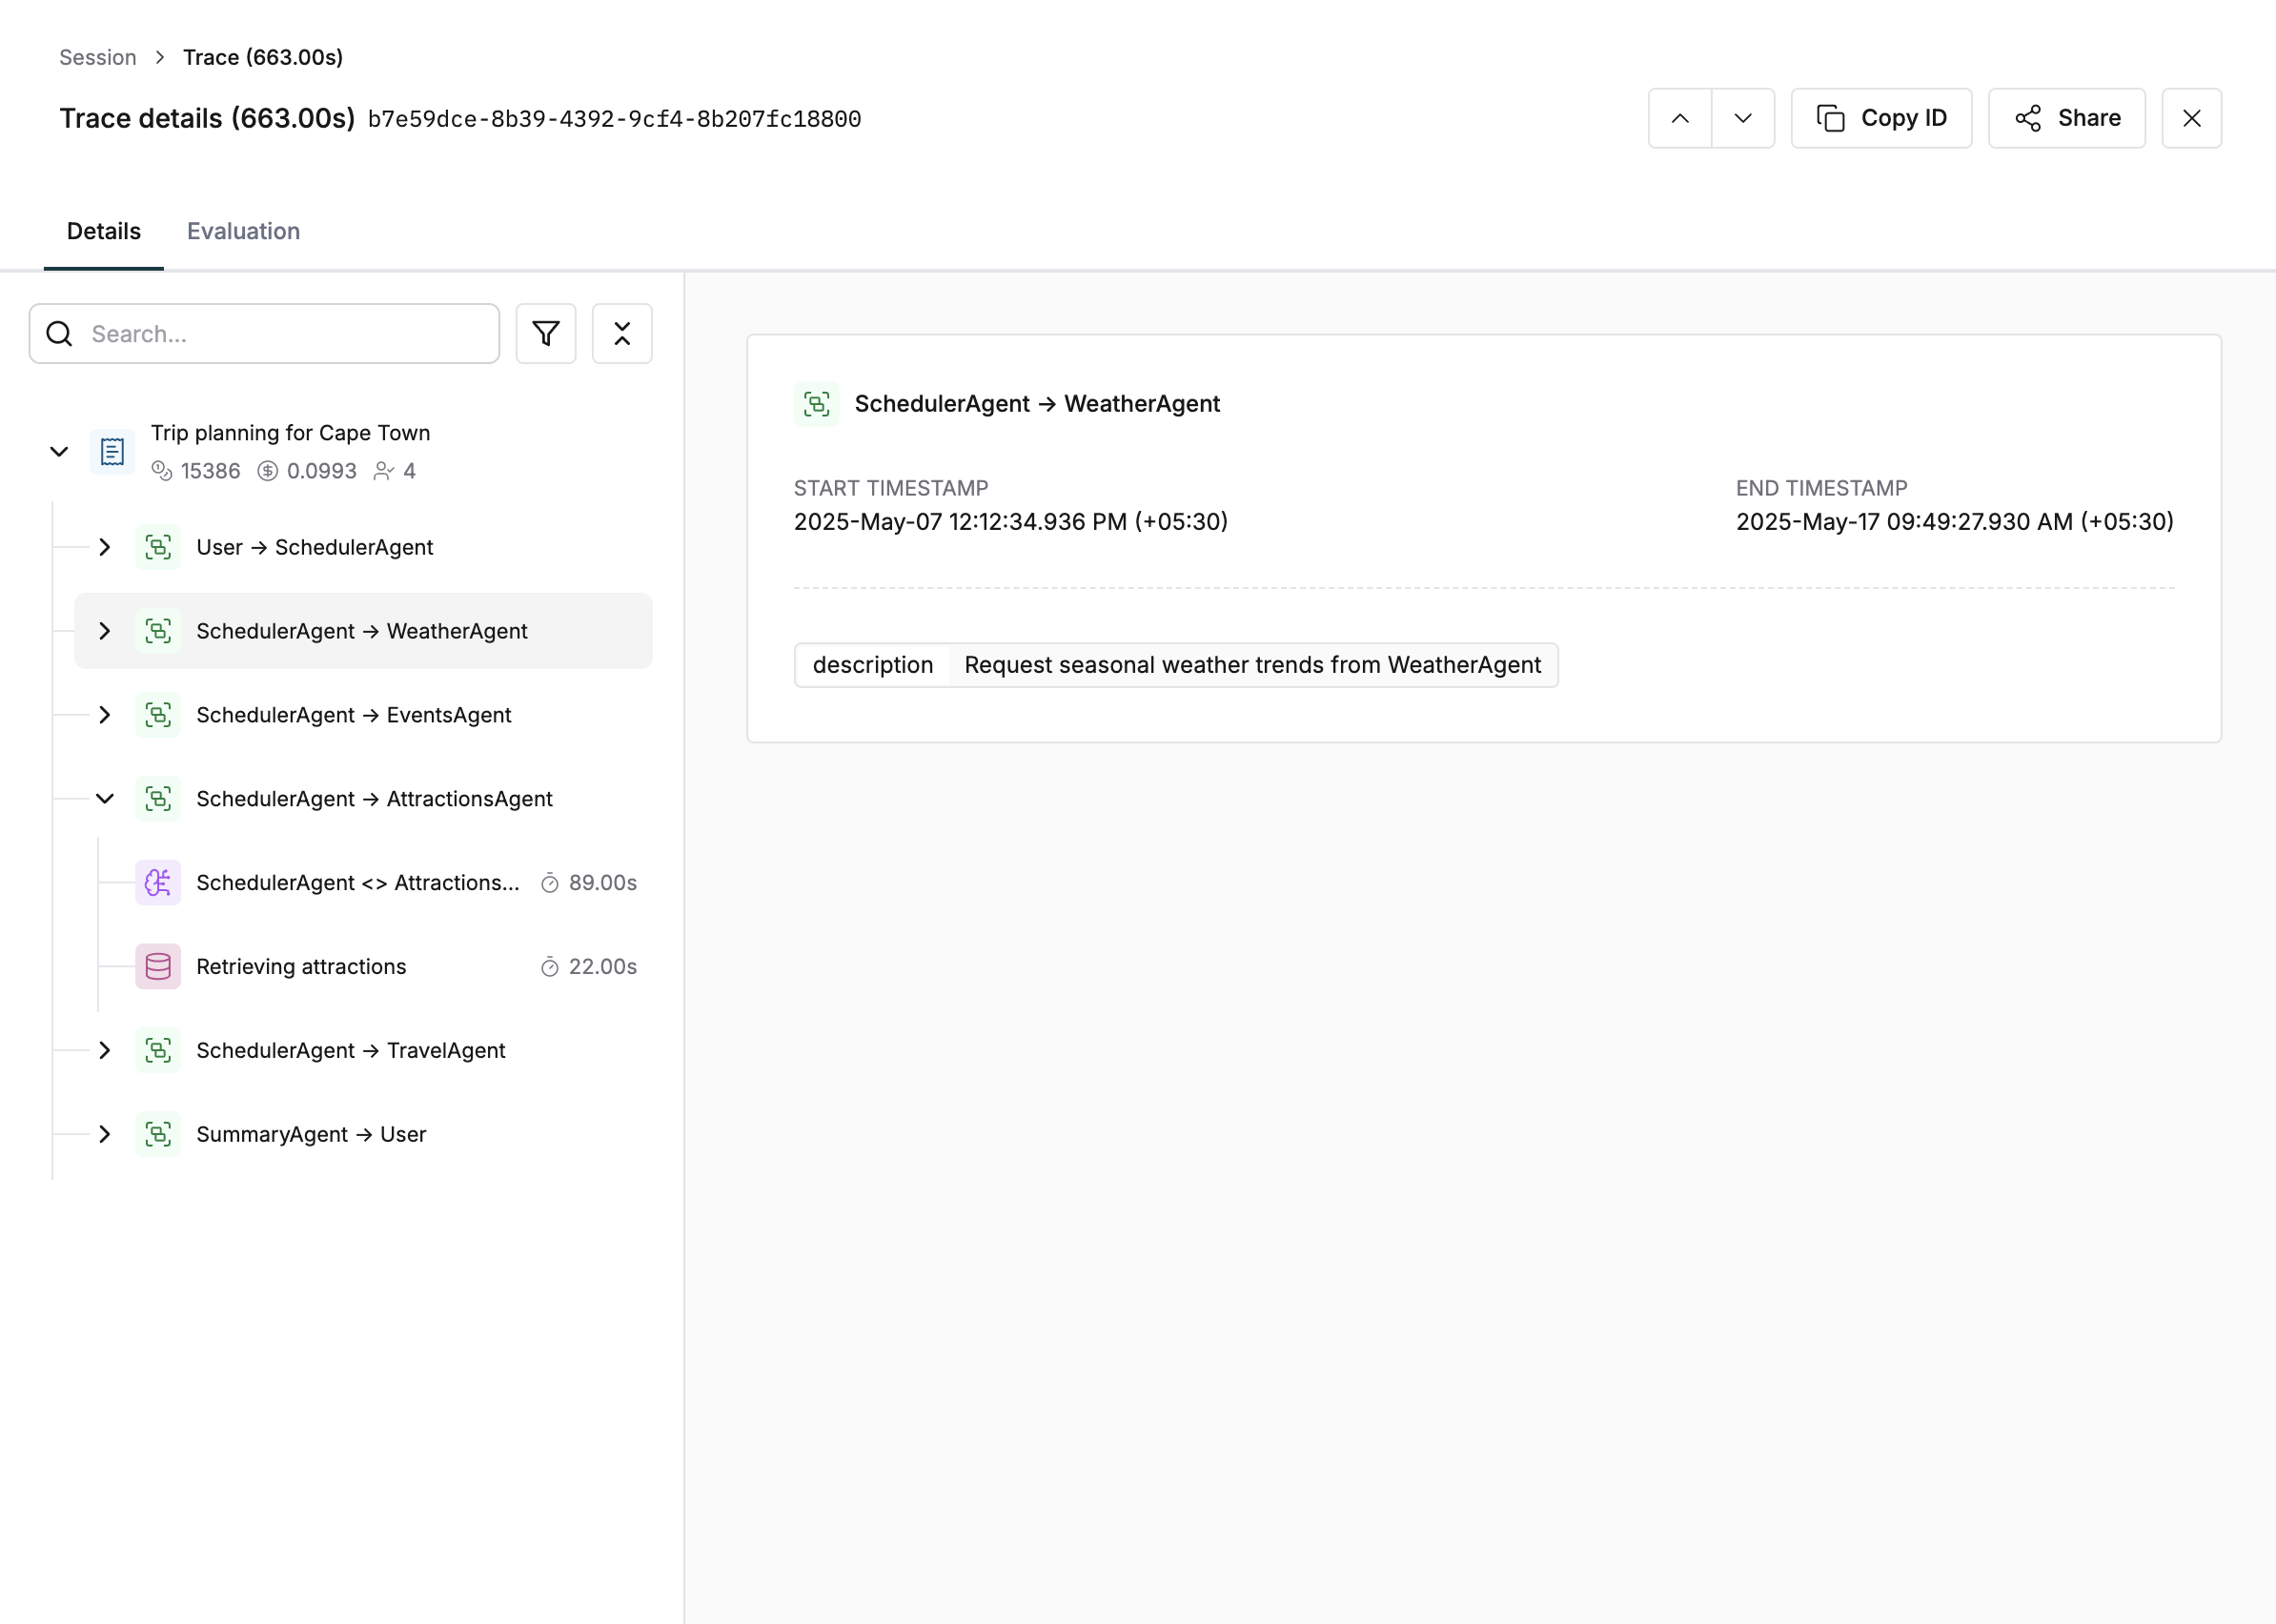Click agent icon in the details panel header
Screen dimensions: 2276x1624
(x=816, y=404)
